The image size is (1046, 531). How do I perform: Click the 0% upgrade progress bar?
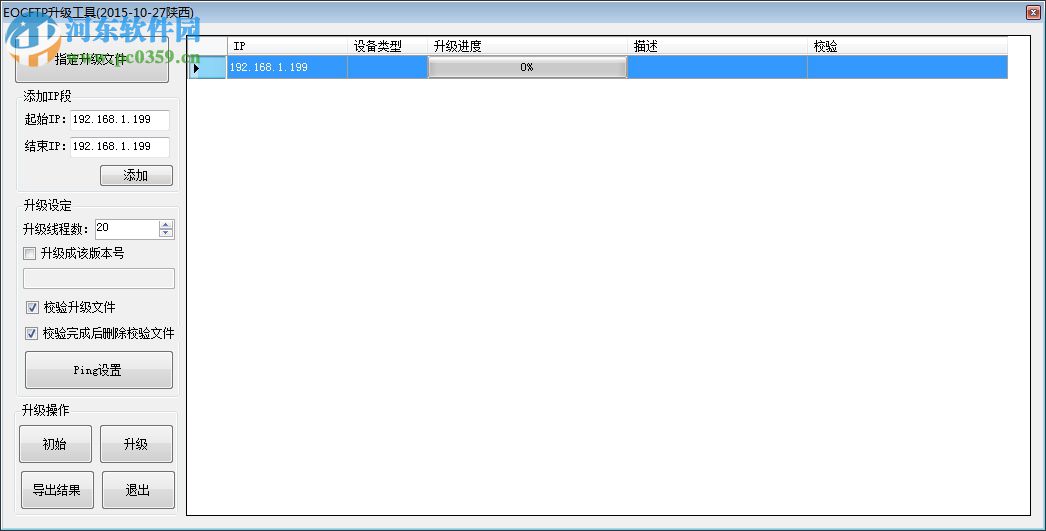tap(527, 67)
